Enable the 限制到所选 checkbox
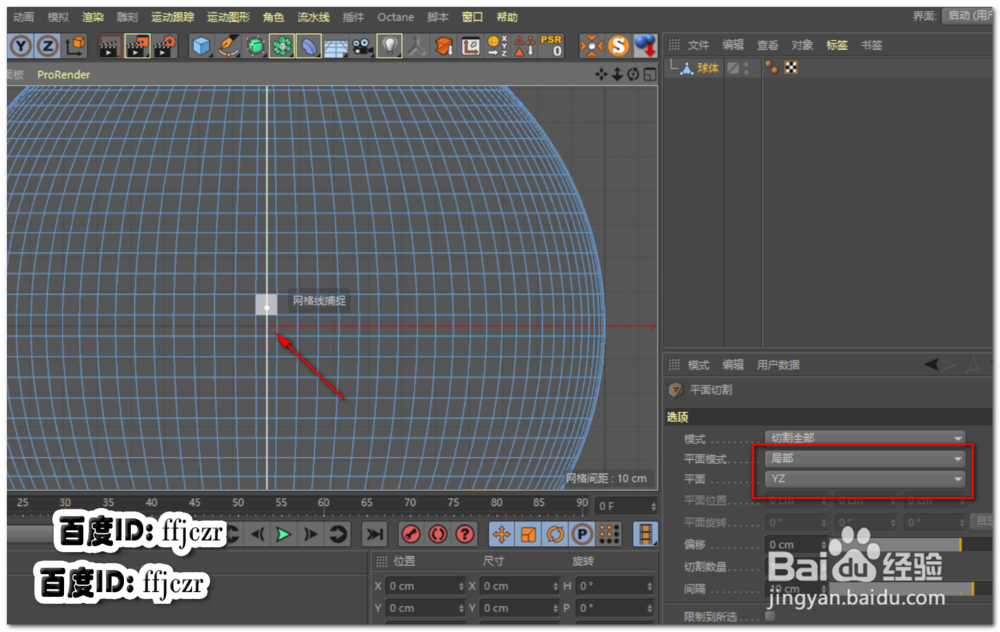 (770, 616)
